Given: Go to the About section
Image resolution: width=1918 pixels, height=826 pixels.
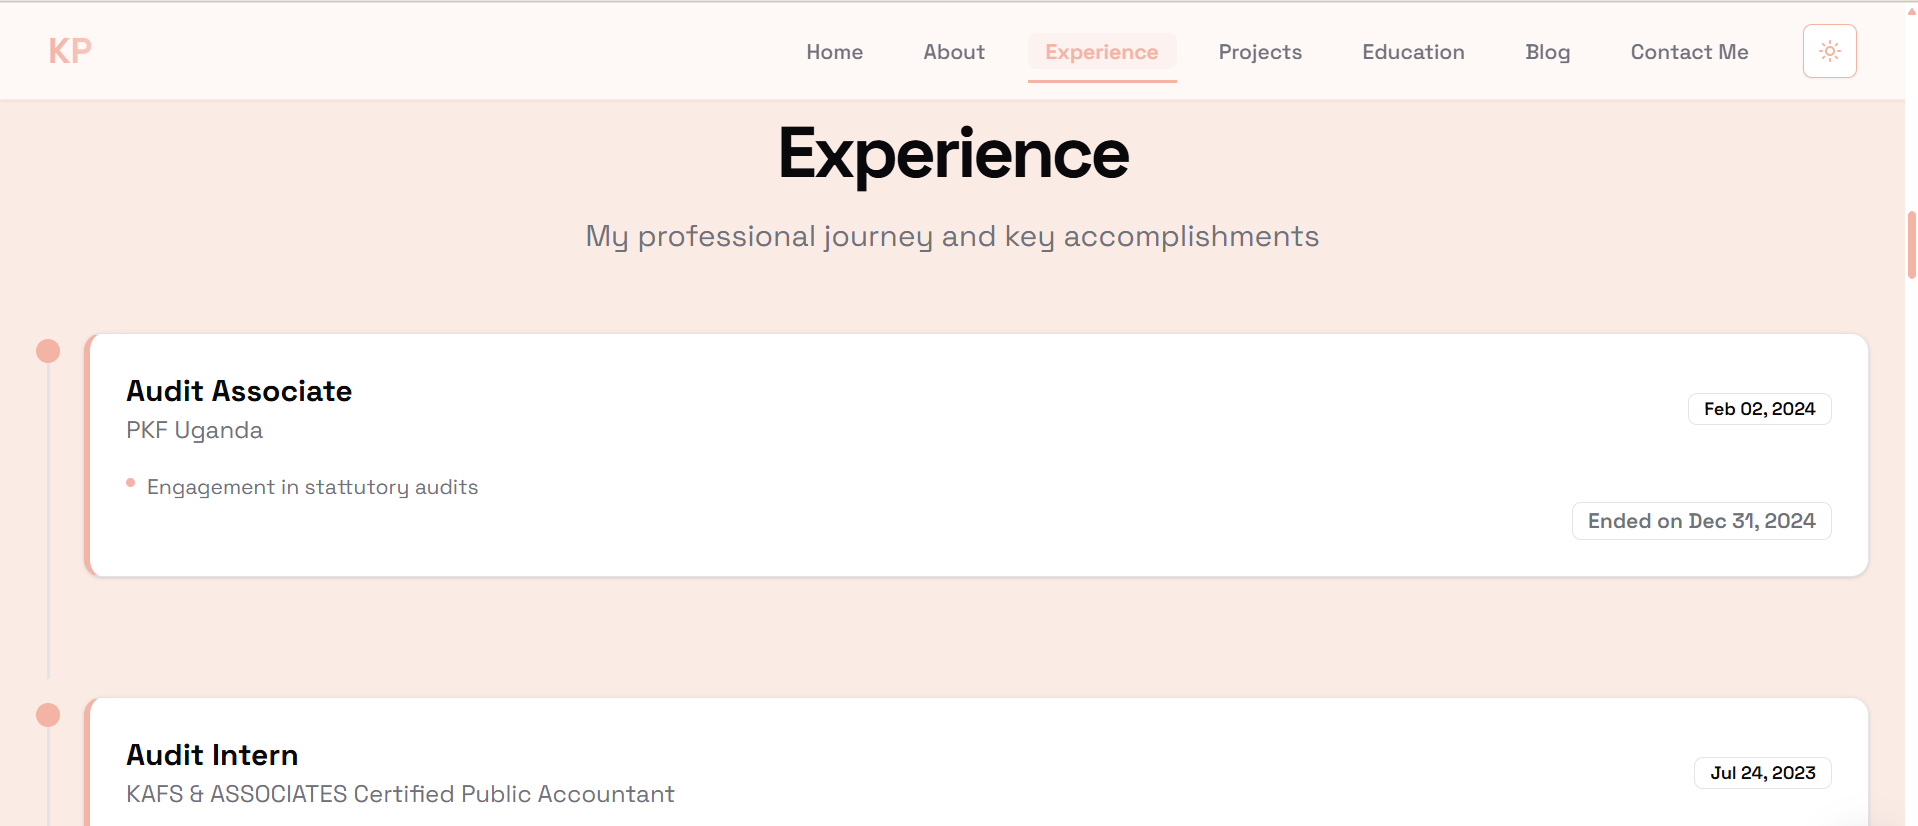Looking at the screenshot, I should coord(953,52).
